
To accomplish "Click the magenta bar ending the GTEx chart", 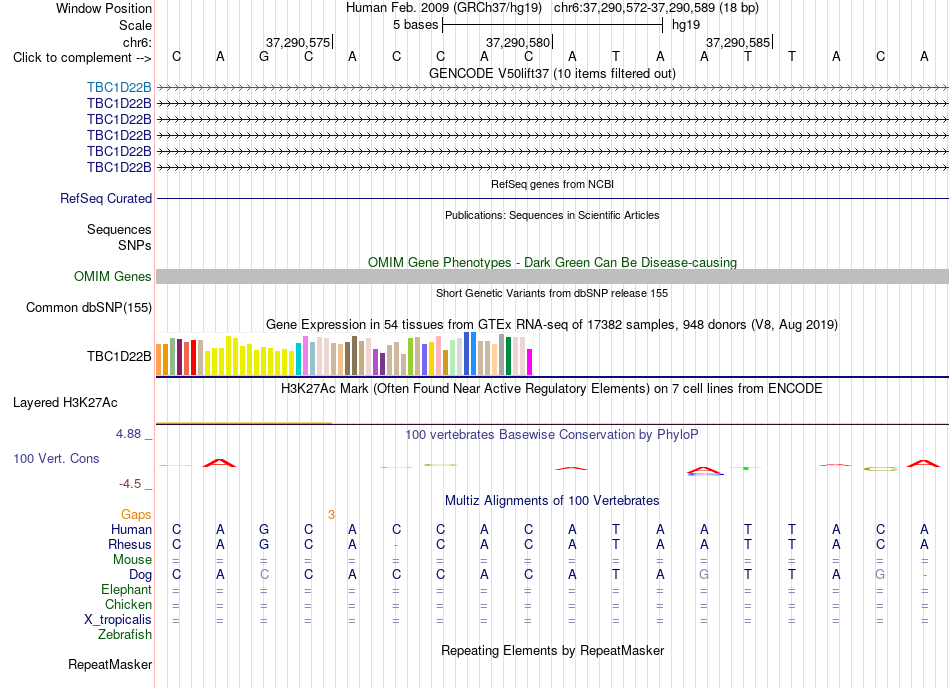I will click(x=529, y=362).
